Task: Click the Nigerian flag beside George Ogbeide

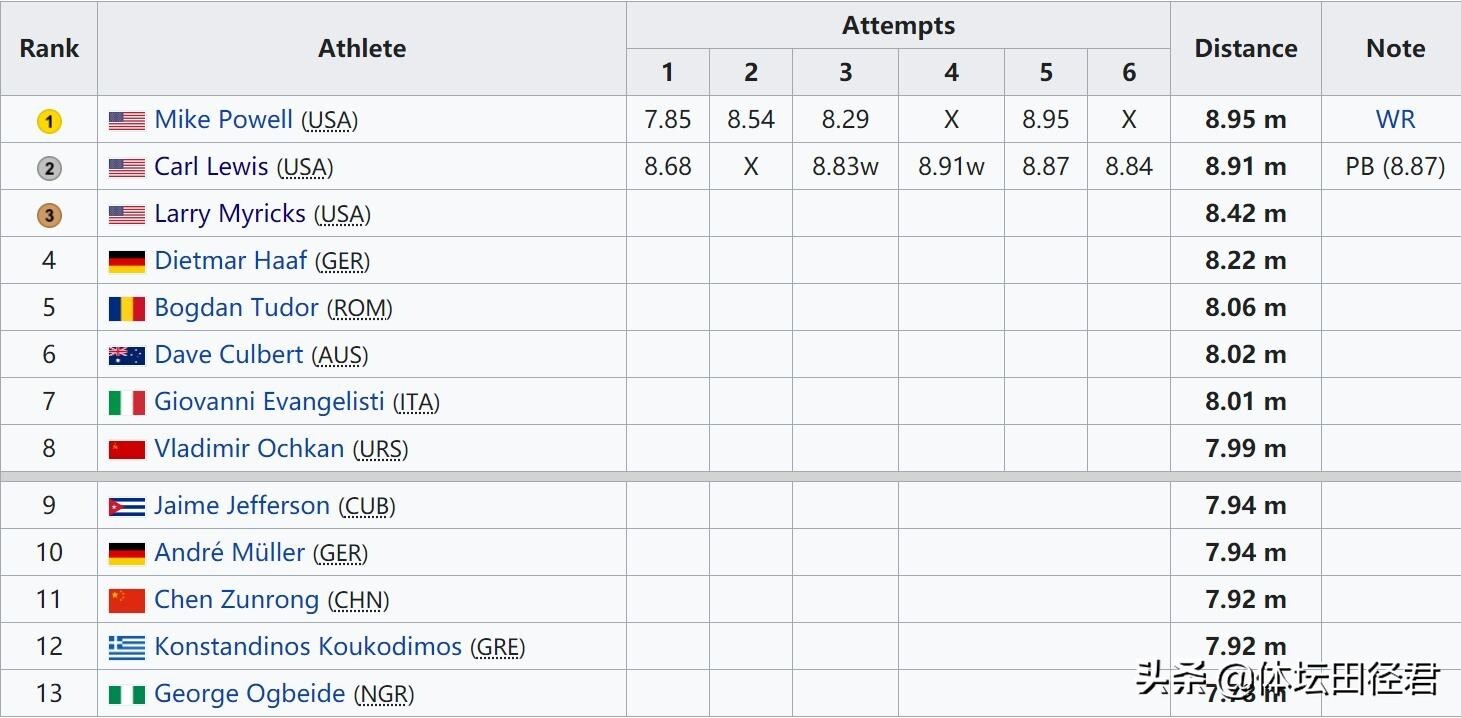Action: click(127, 694)
